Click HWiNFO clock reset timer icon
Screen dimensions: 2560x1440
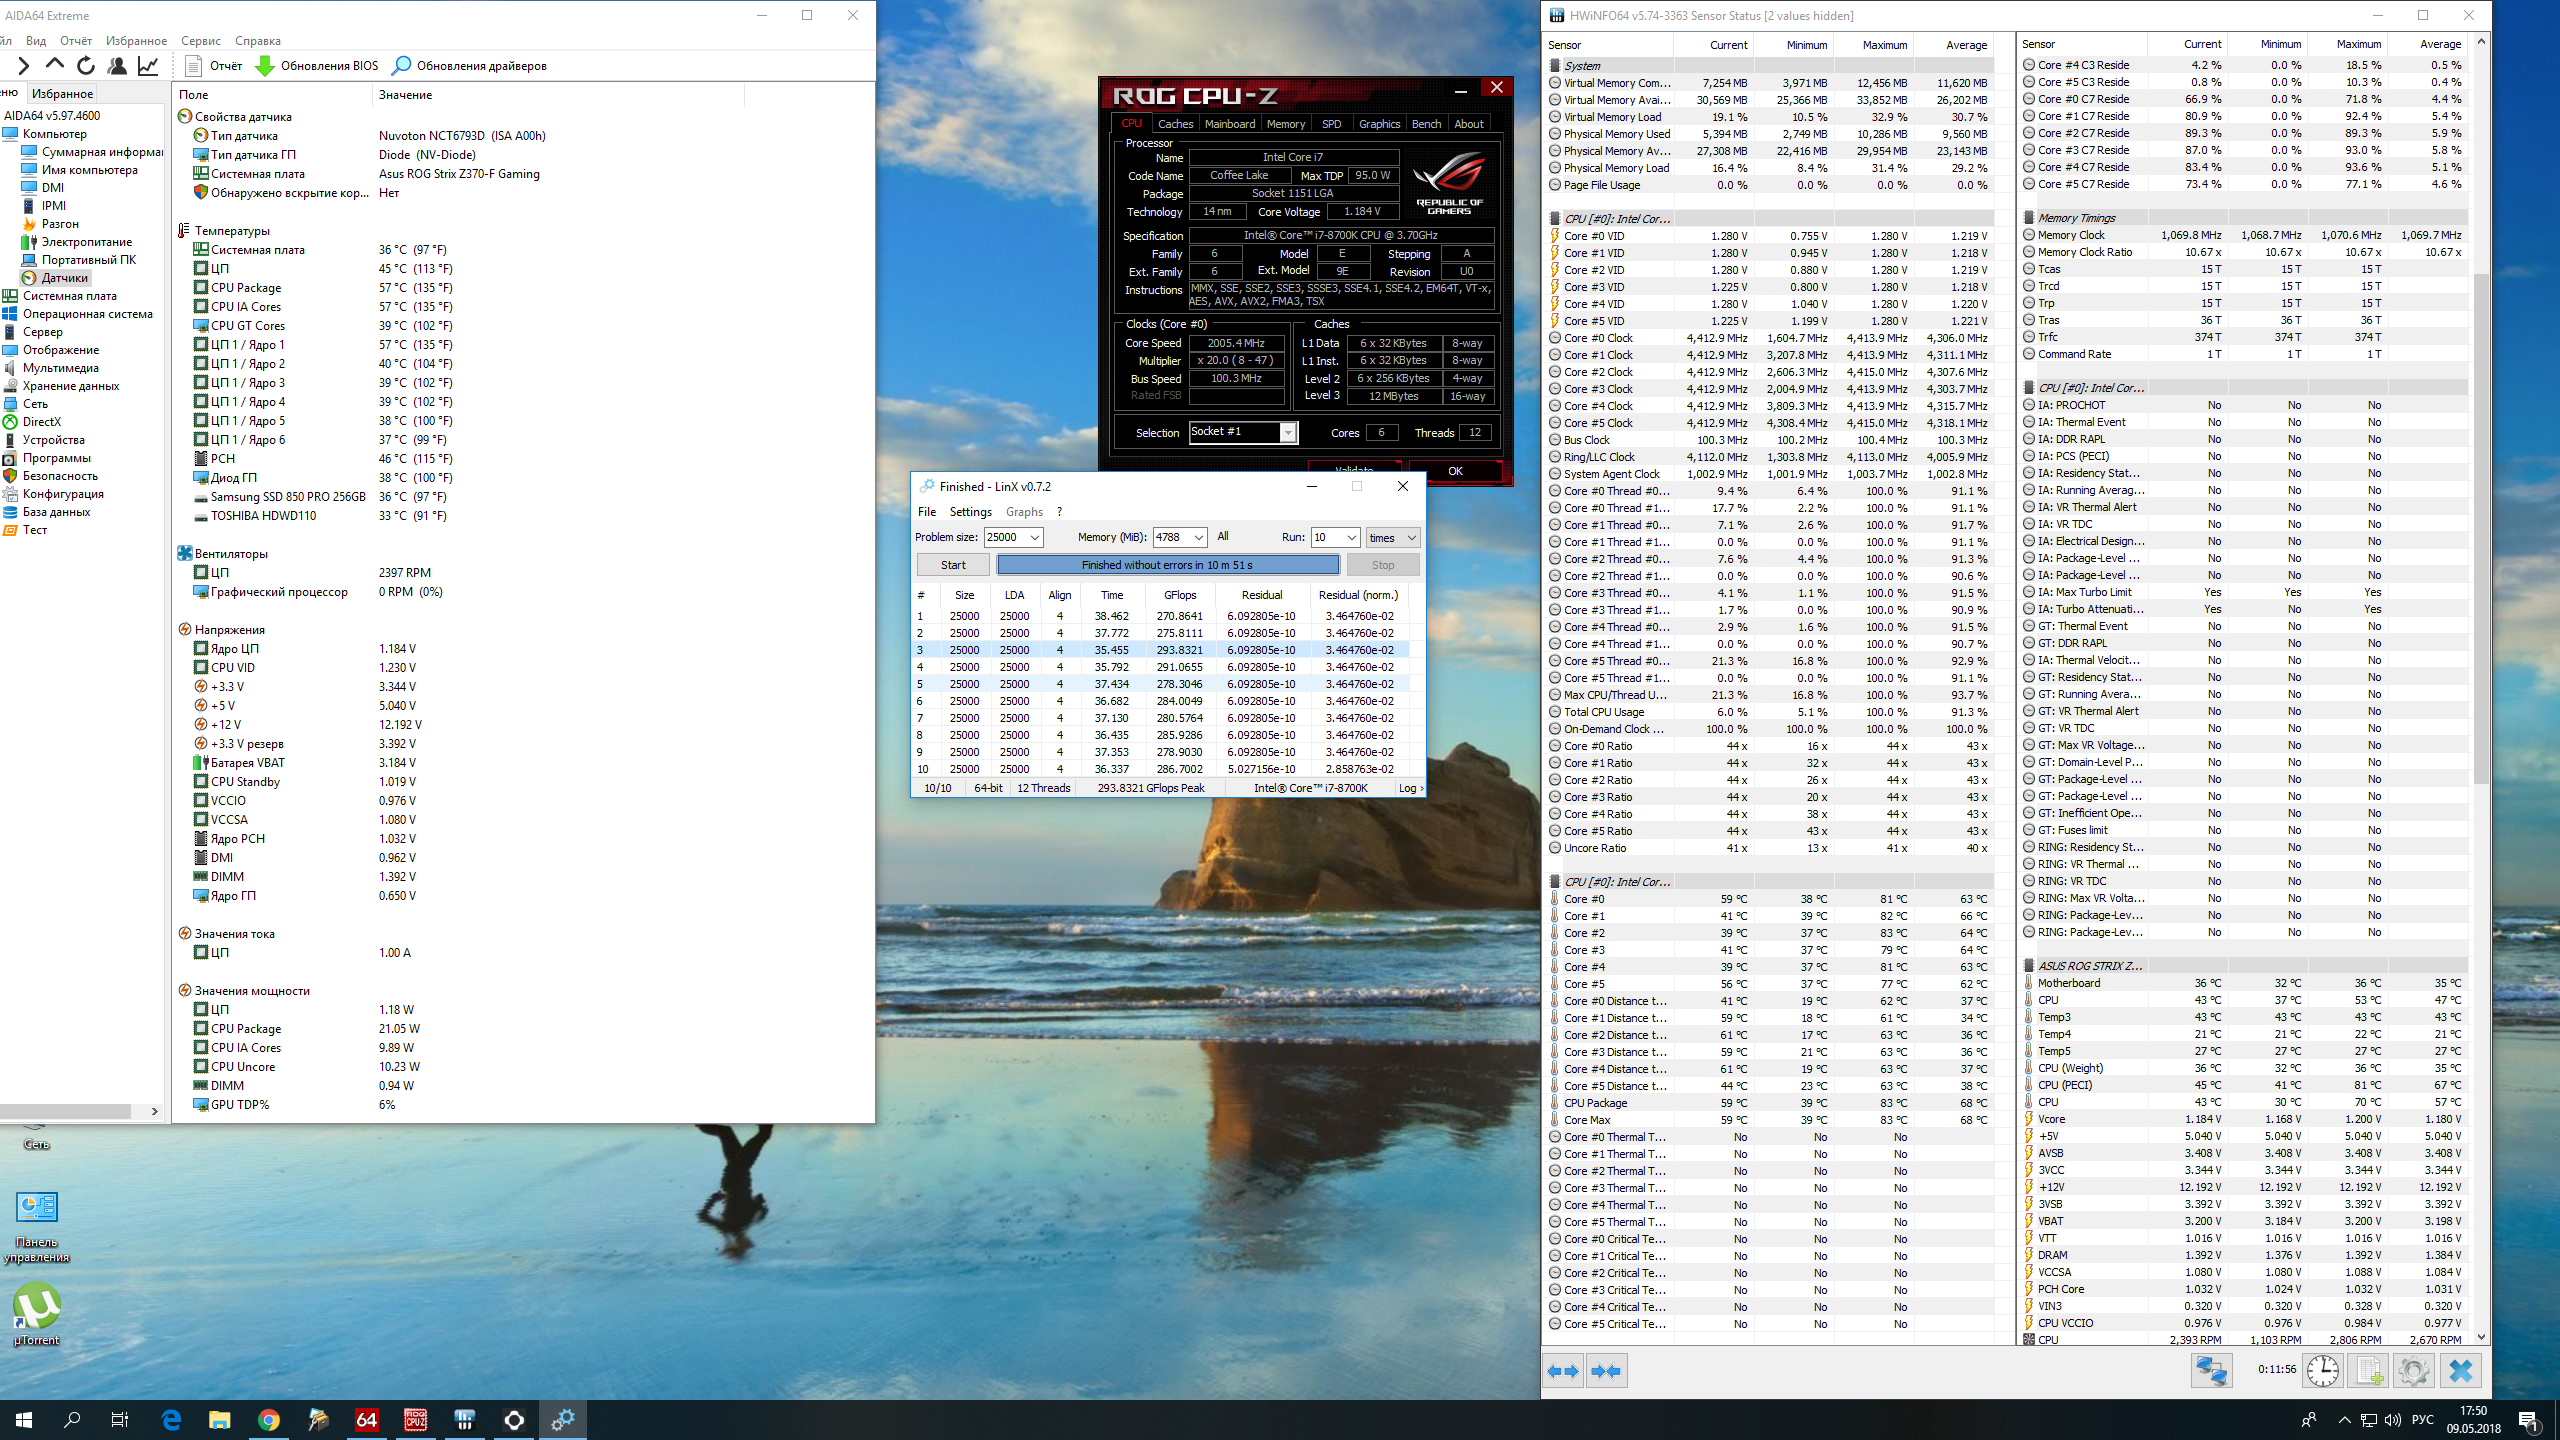[2322, 1370]
